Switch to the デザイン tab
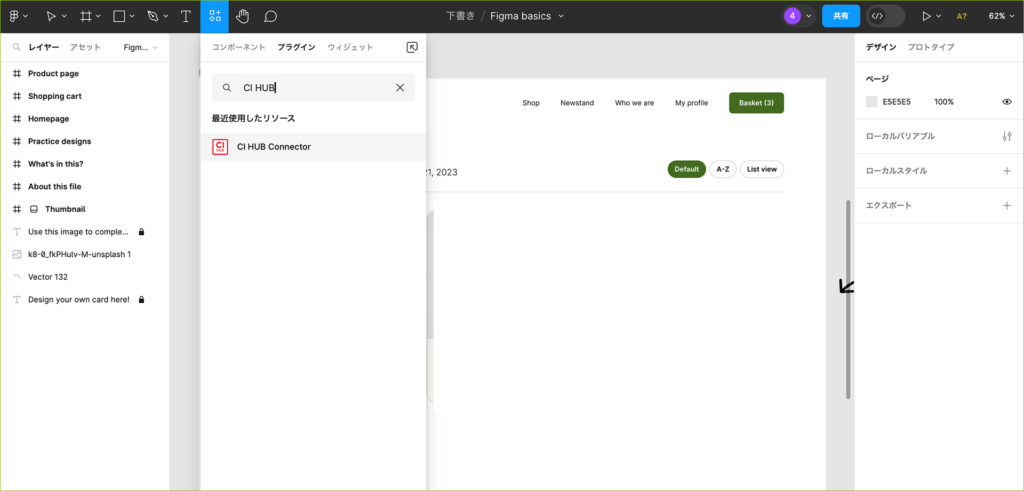The image size is (1024, 491). coord(881,47)
